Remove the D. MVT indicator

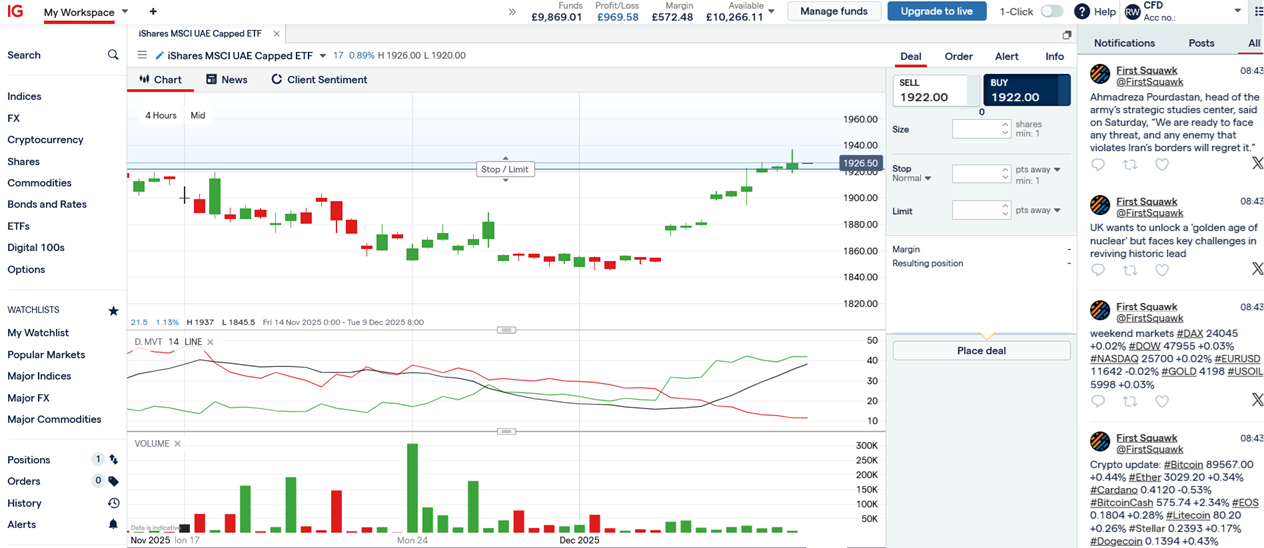point(210,342)
